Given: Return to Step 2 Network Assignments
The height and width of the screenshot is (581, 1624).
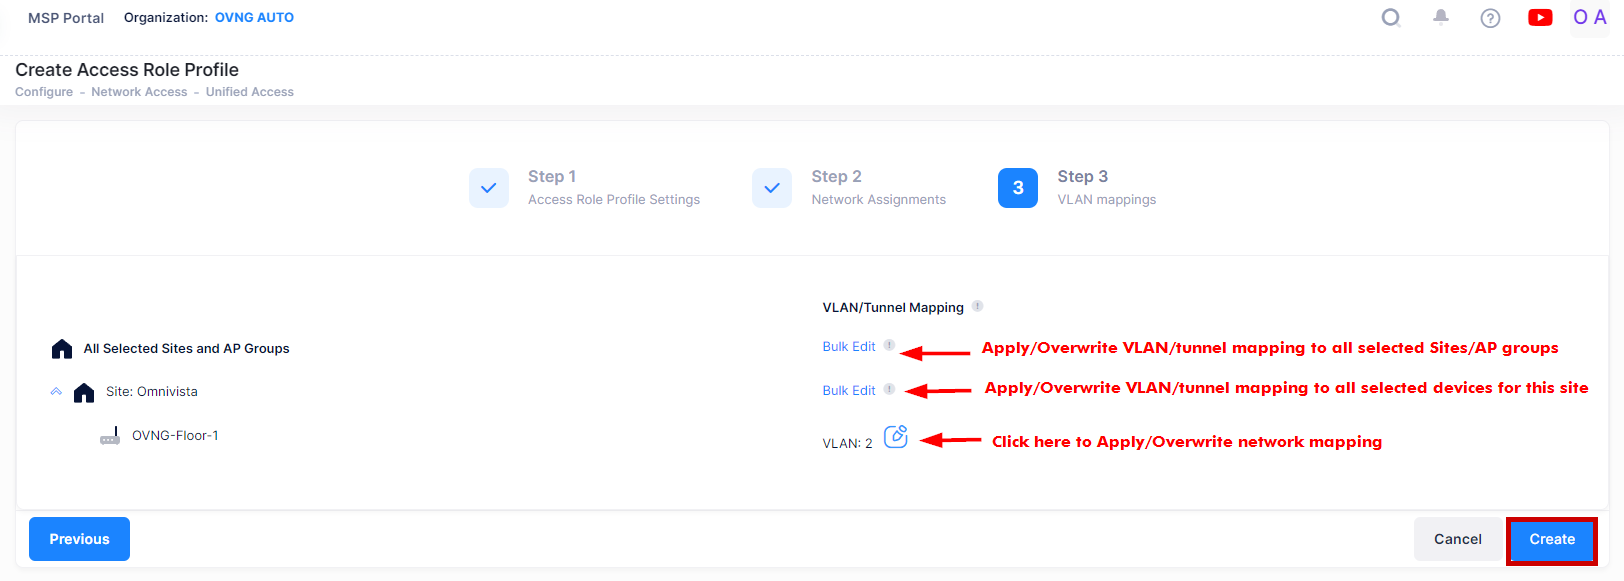Looking at the screenshot, I should 772,188.
